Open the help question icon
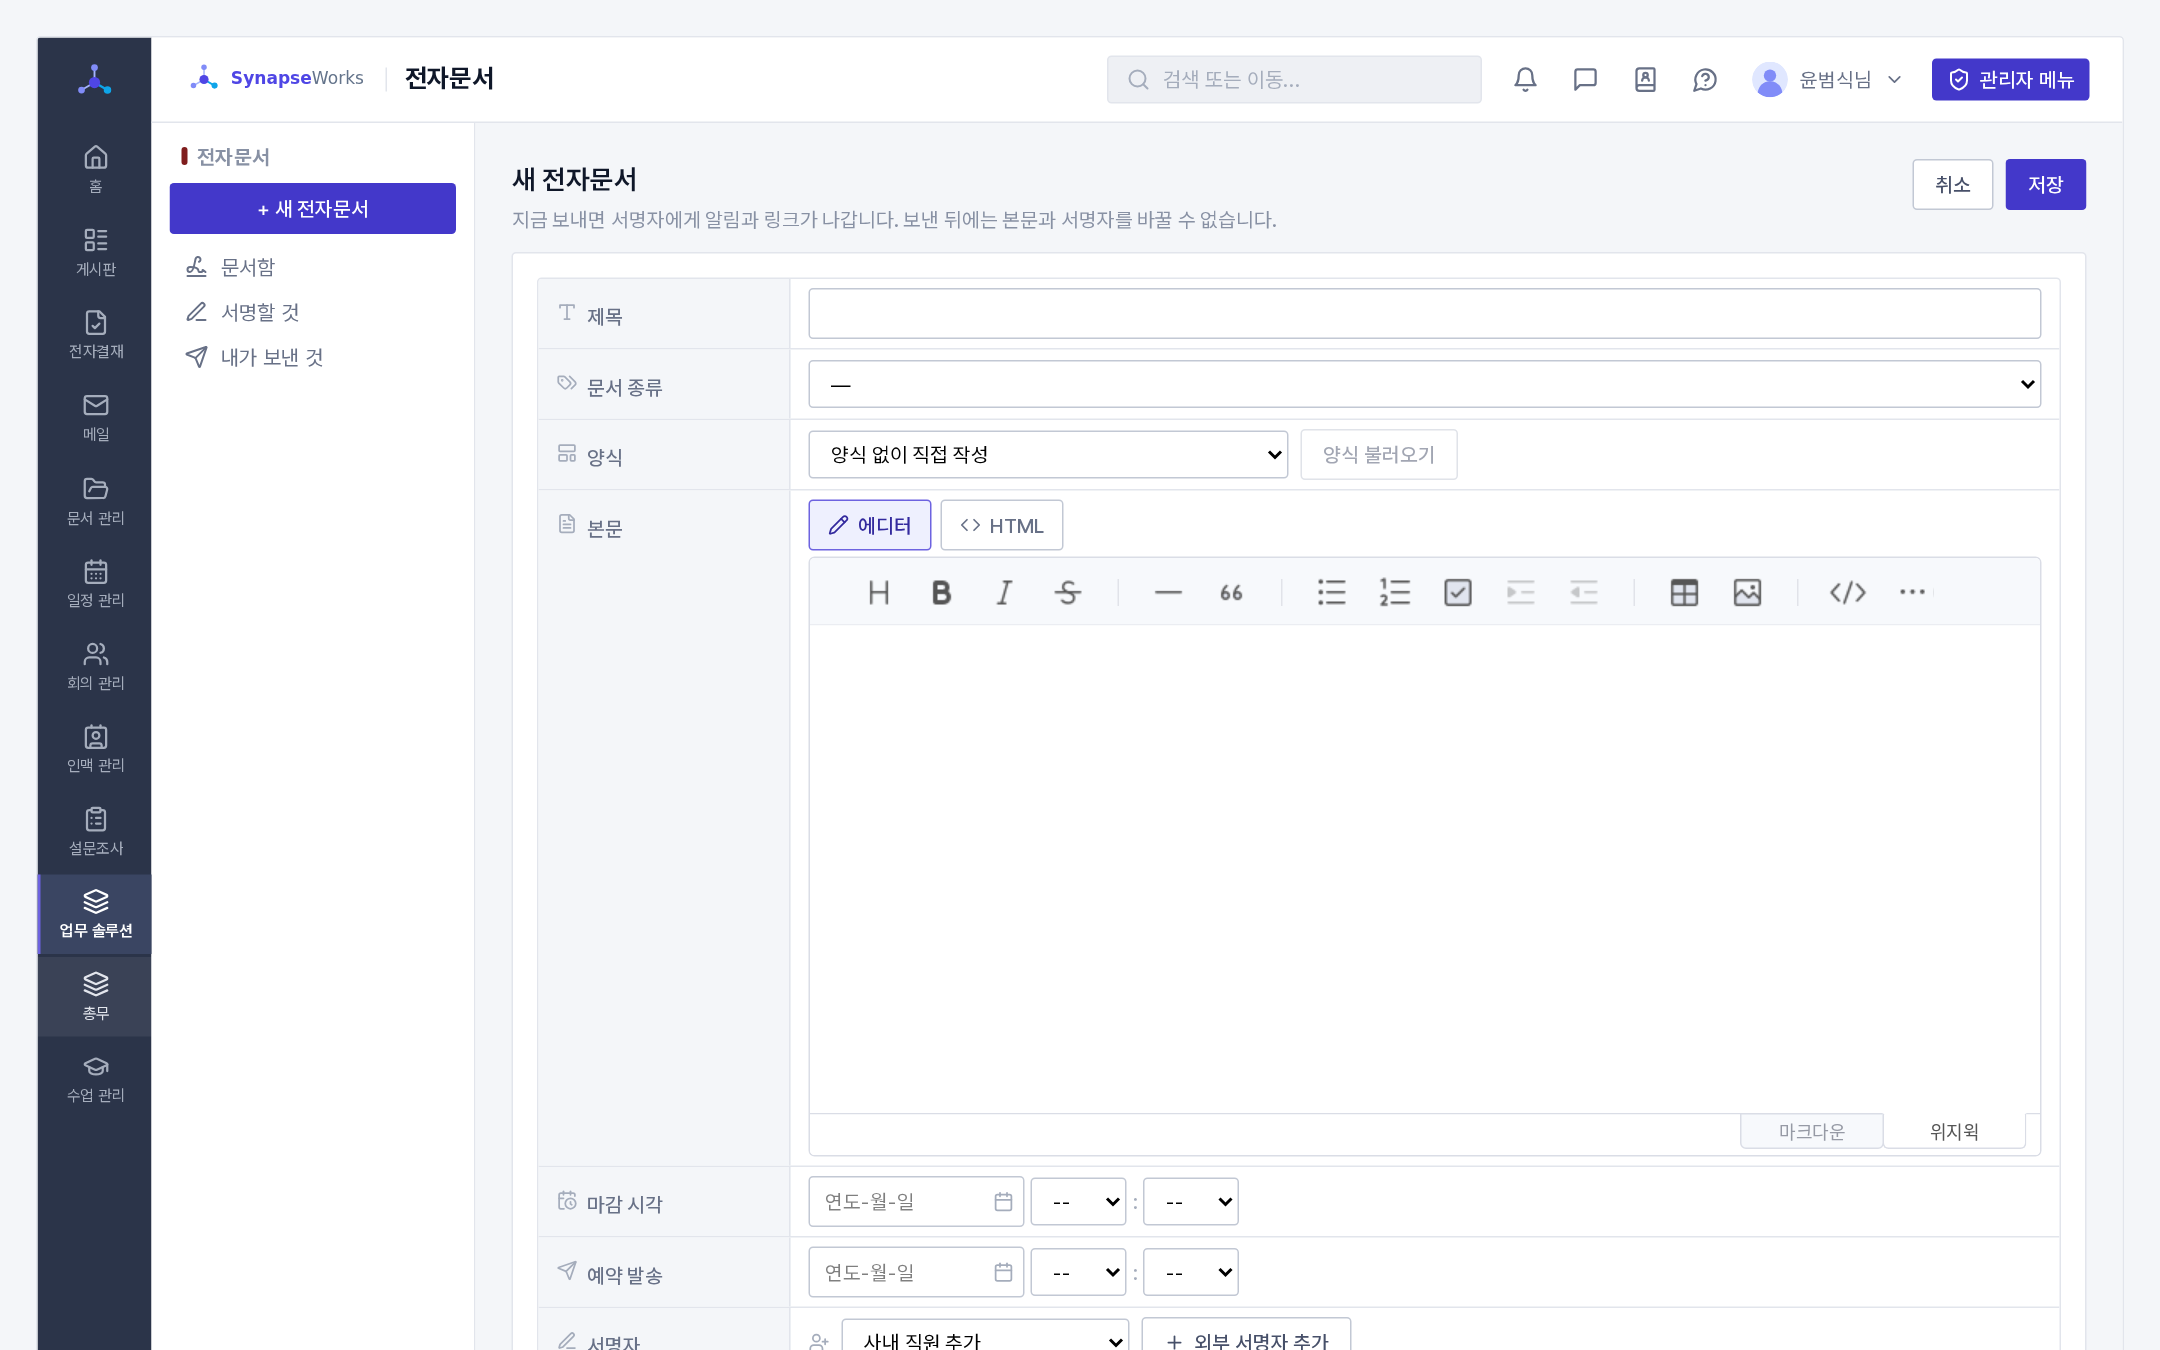 click(1705, 79)
